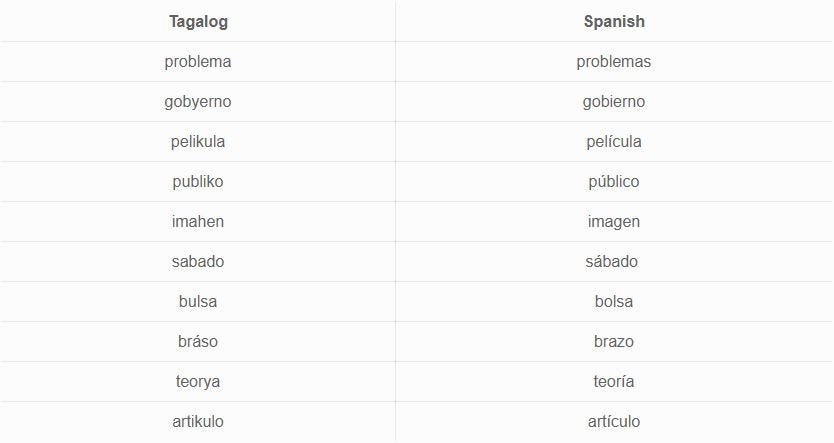Click the Spanish word sábado

click(612, 262)
